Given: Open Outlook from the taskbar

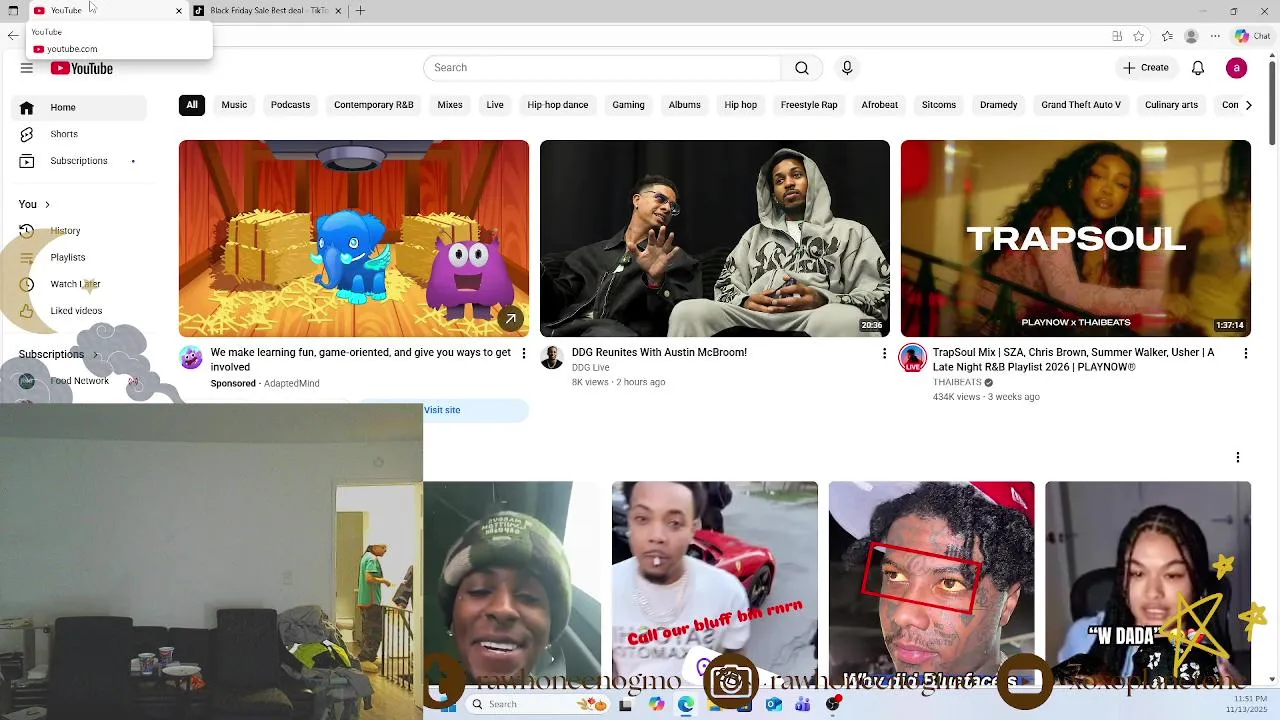Looking at the screenshot, I should pyautogui.click(x=774, y=704).
